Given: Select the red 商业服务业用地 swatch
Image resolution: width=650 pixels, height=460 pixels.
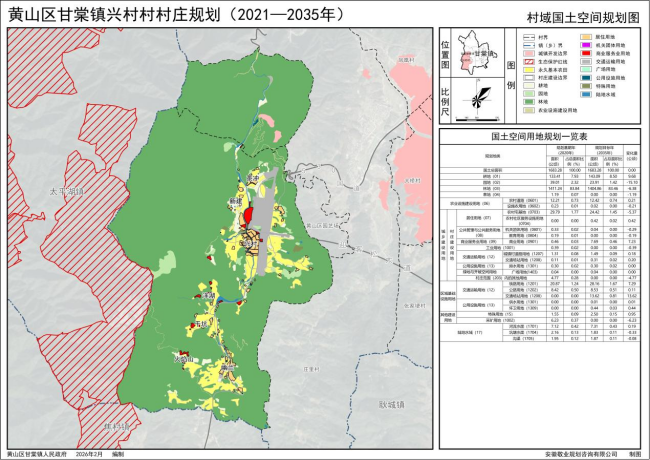Looking at the screenshot, I should click(586, 53).
